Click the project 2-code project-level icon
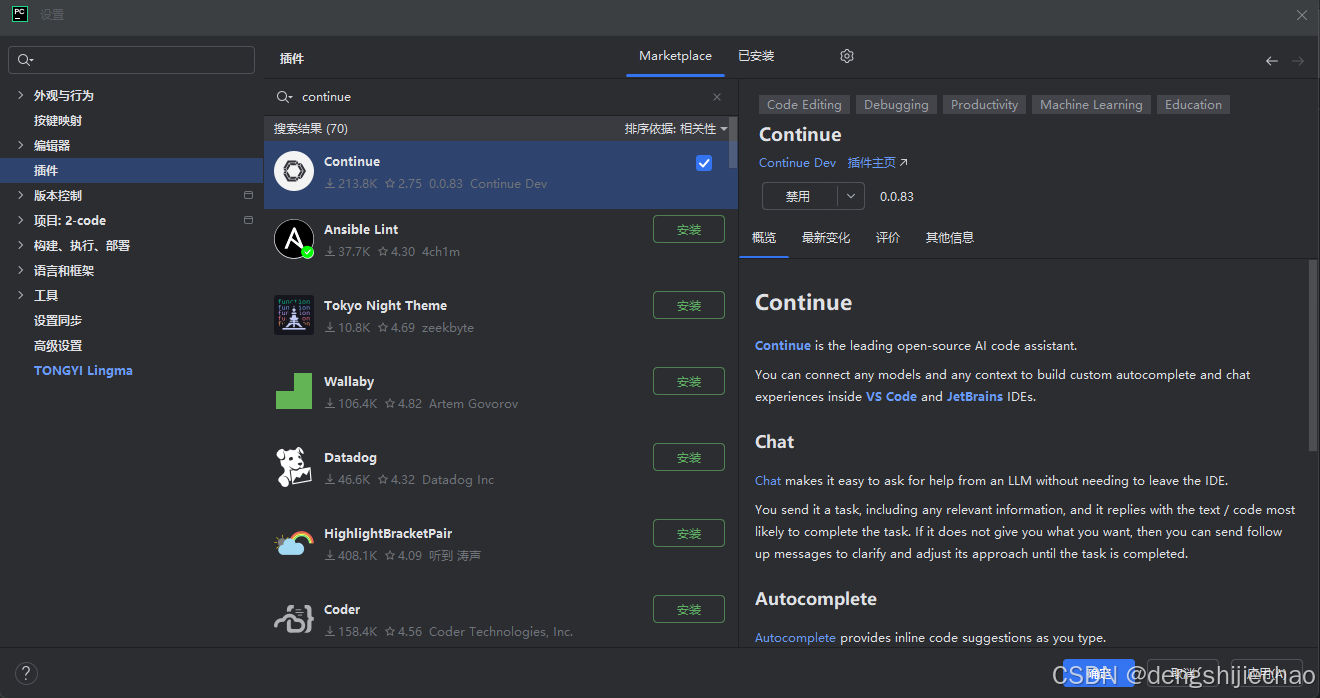Image resolution: width=1320 pixels, height=698 pixels. point(248,220)
